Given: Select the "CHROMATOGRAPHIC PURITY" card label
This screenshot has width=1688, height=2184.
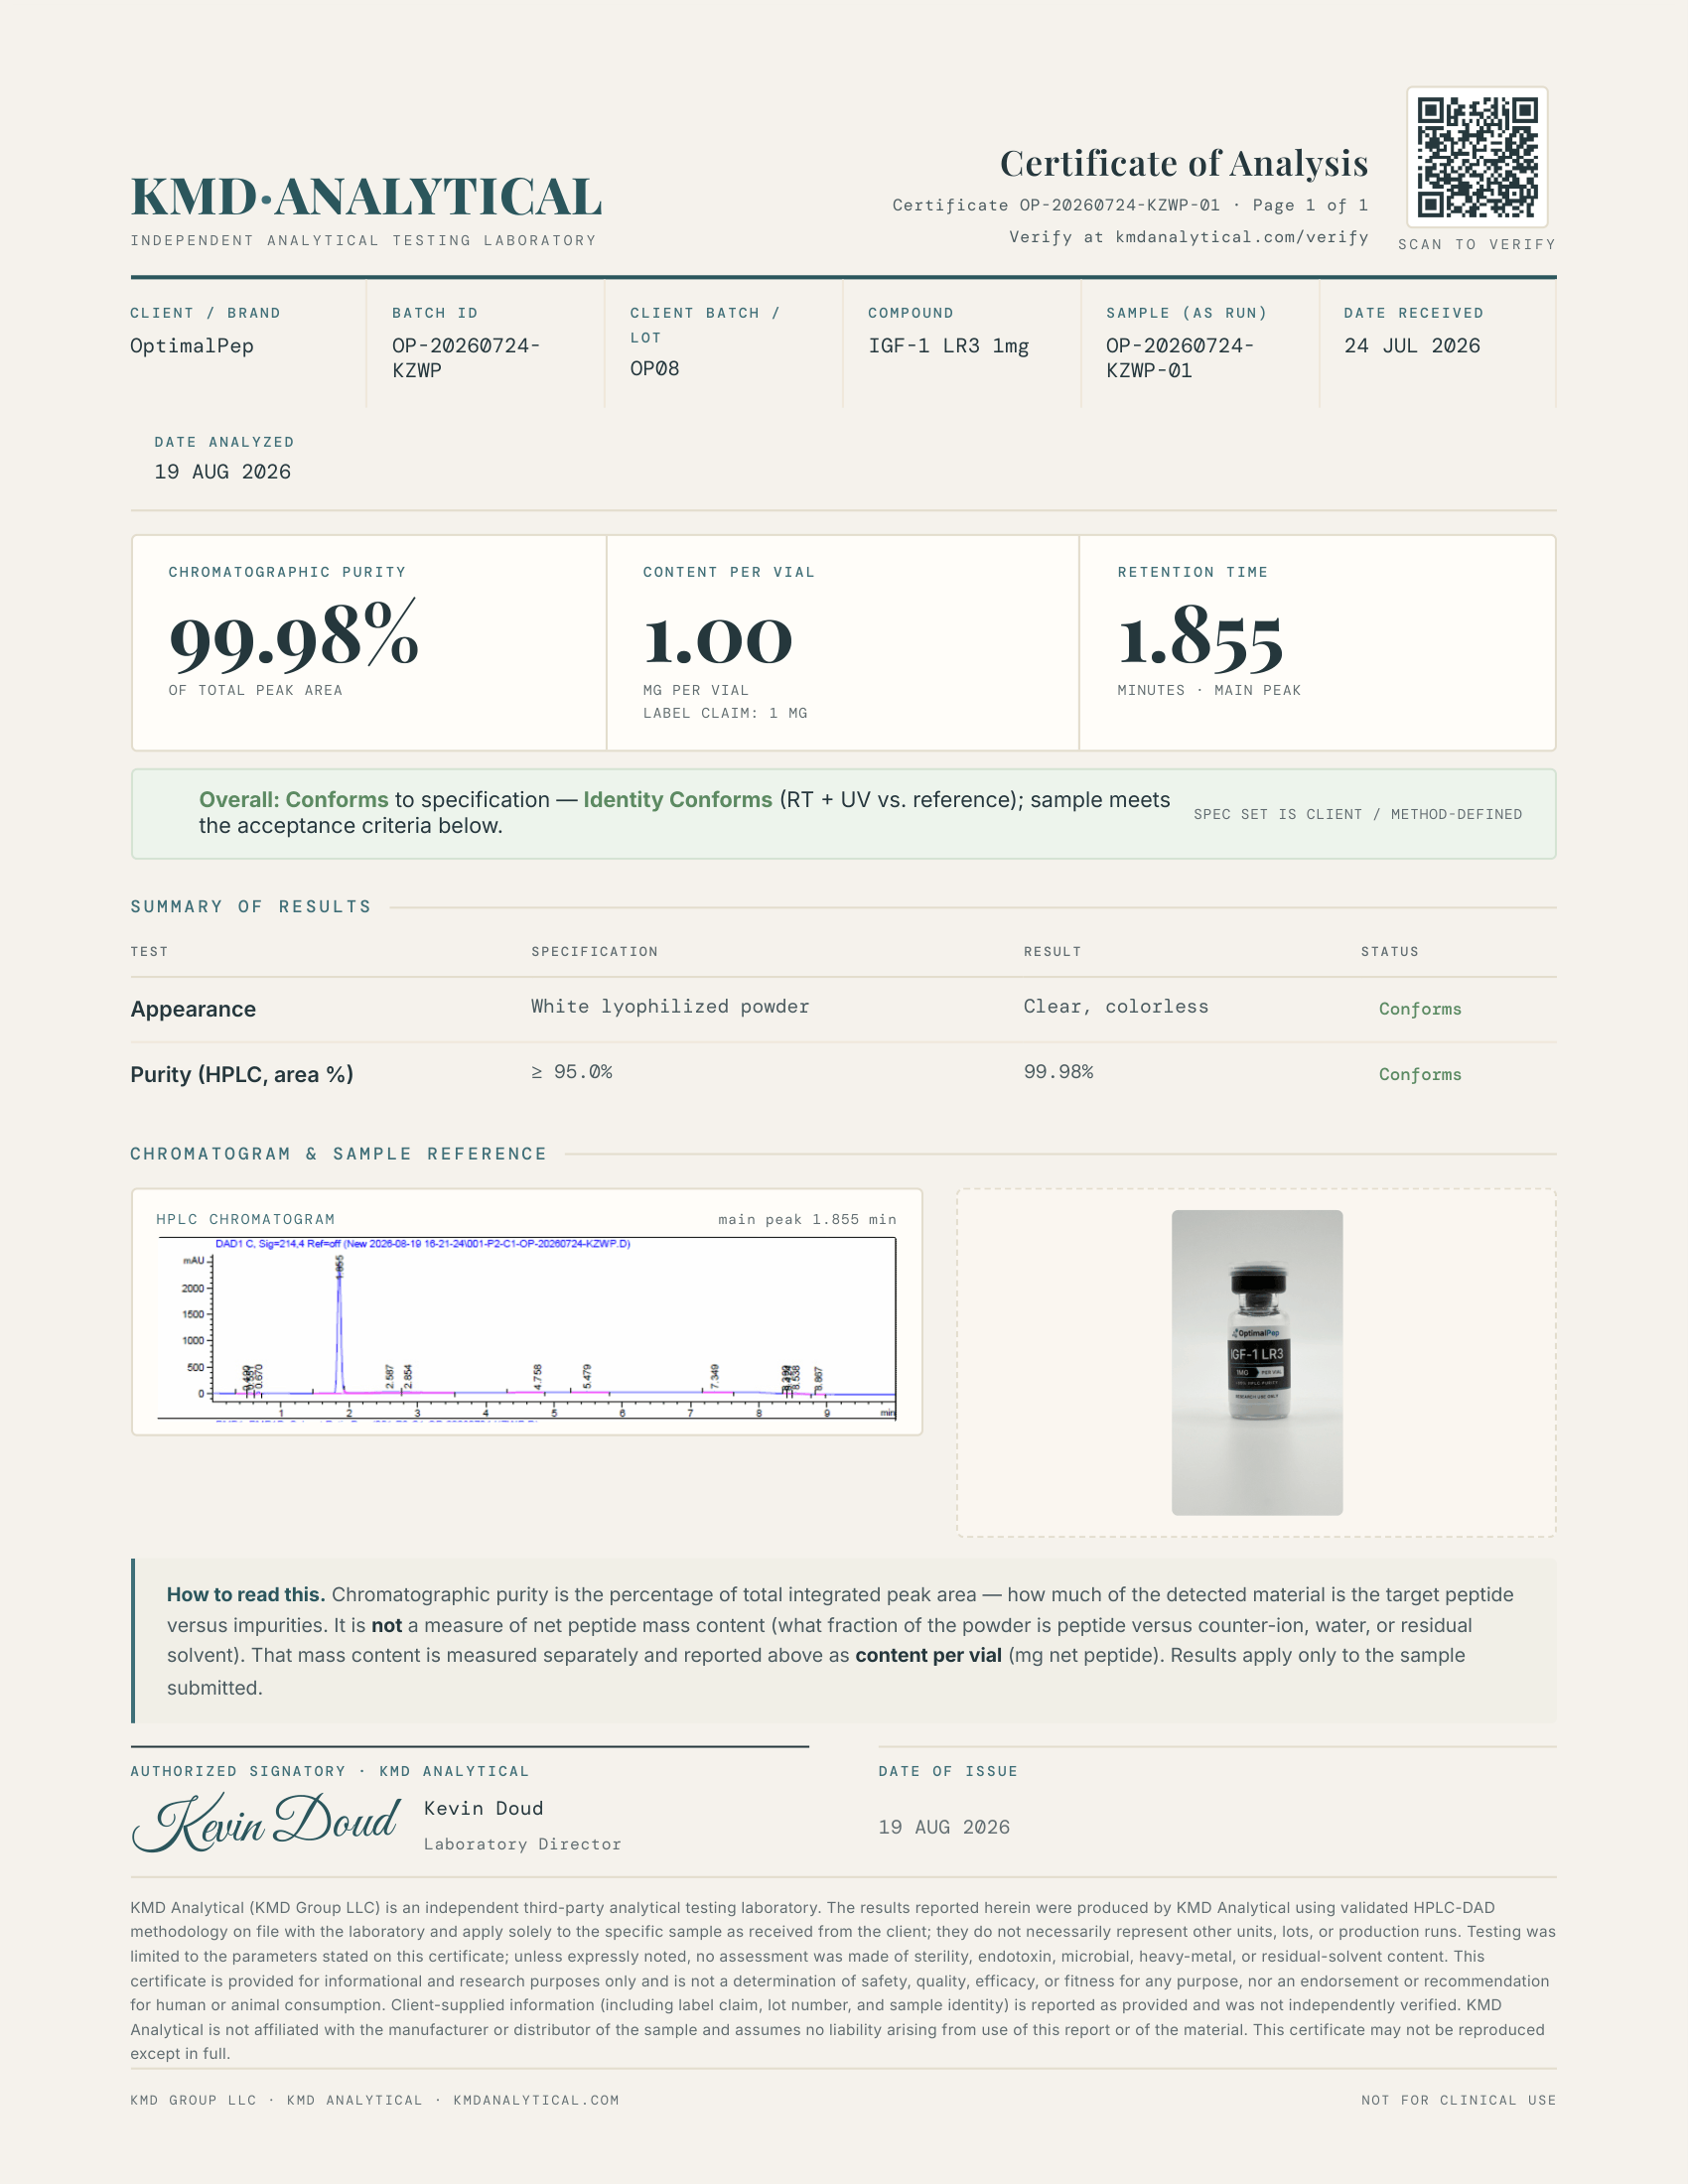Looking at the screenshot, I should tap(287, 572).
